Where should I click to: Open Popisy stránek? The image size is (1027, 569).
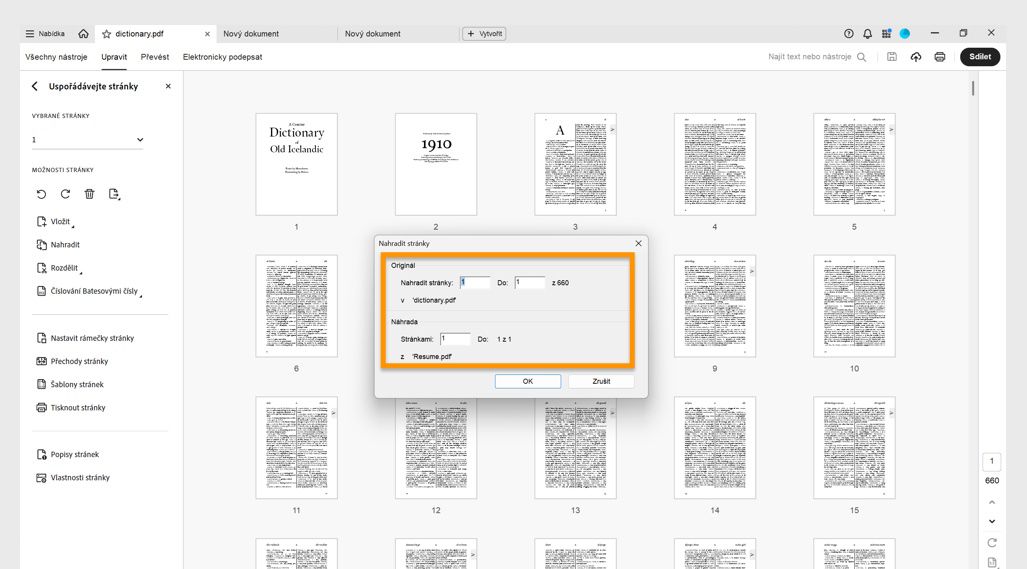click(x=68, y=454)
